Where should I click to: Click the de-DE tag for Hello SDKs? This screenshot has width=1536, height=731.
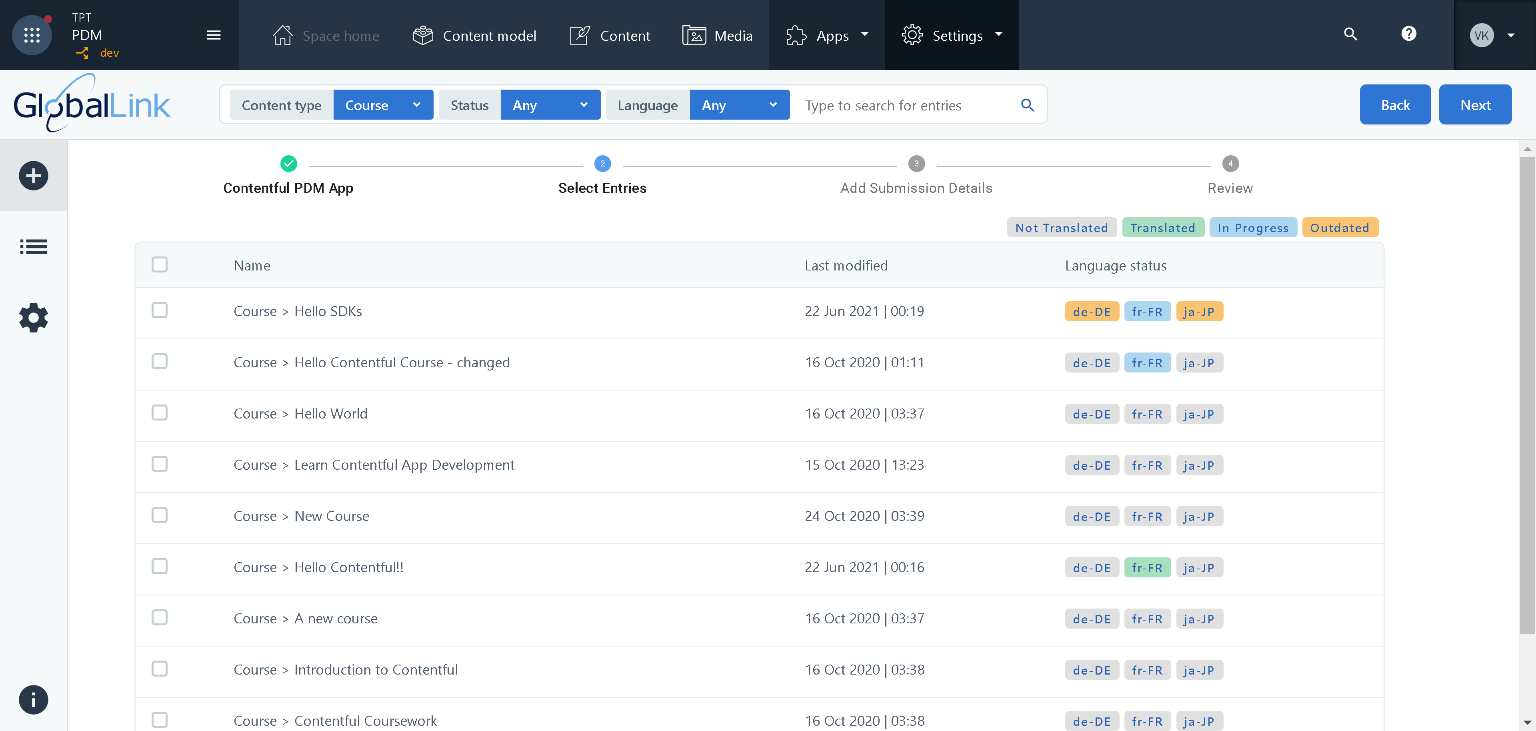(1092, 311)
